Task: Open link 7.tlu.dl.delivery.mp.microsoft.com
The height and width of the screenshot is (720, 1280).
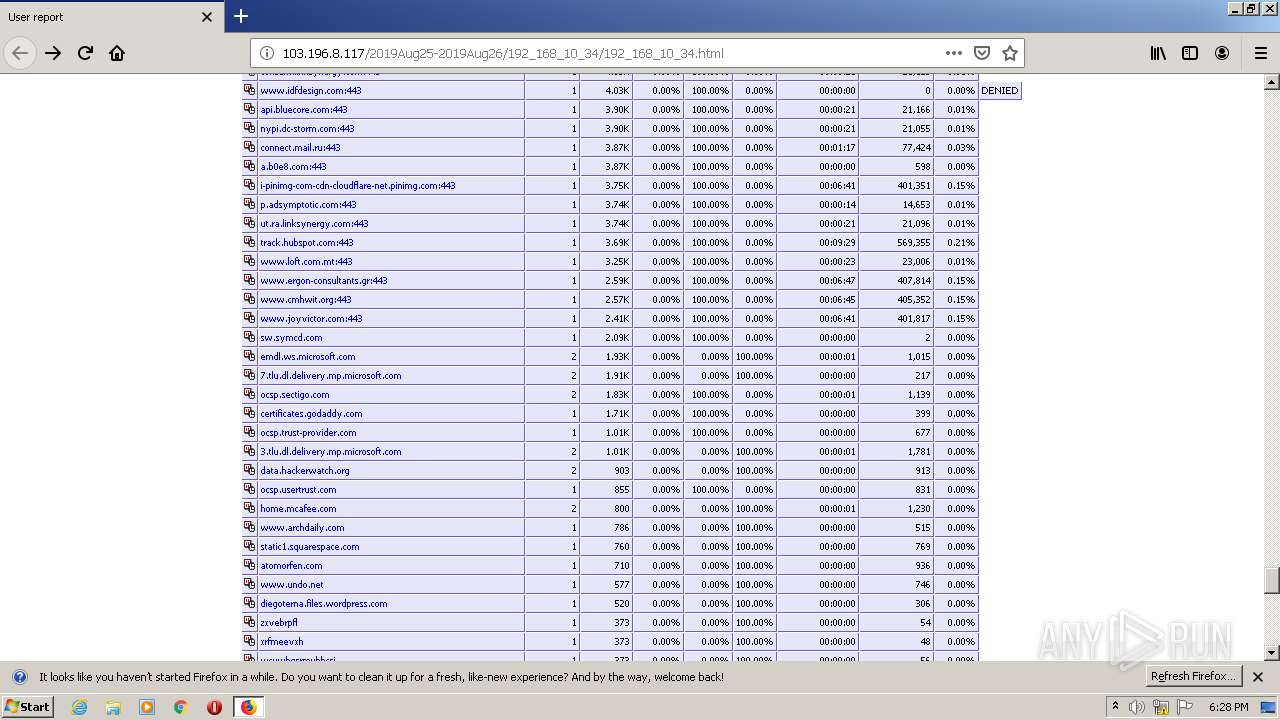Action: 331,375
